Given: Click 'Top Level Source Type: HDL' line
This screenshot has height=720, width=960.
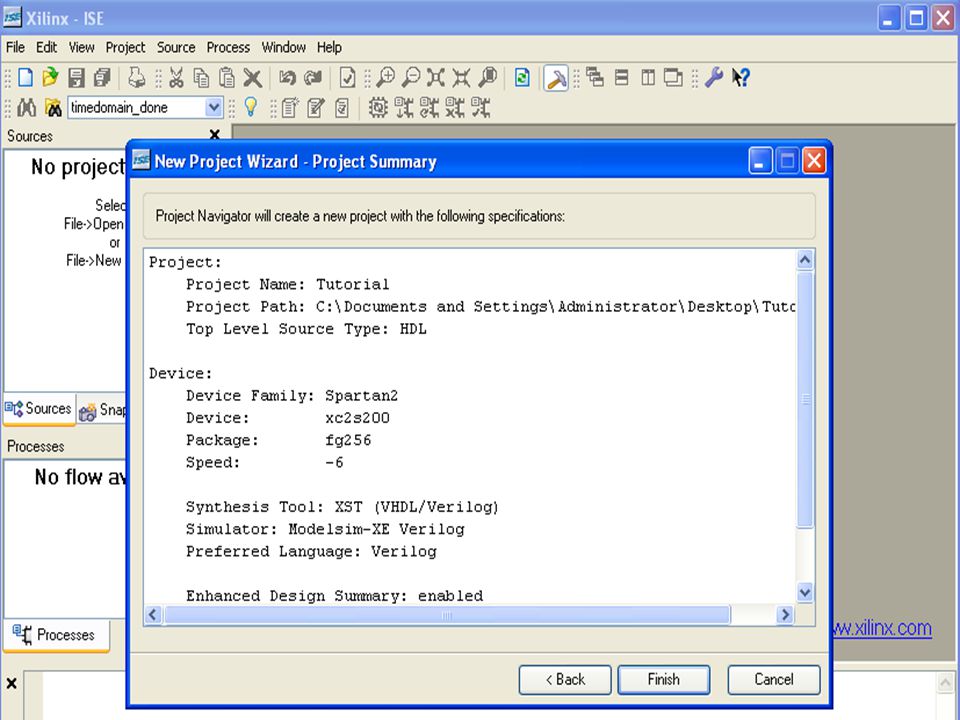Looking at the screenshot, I should pyautogui.click(x=306, y=329).
